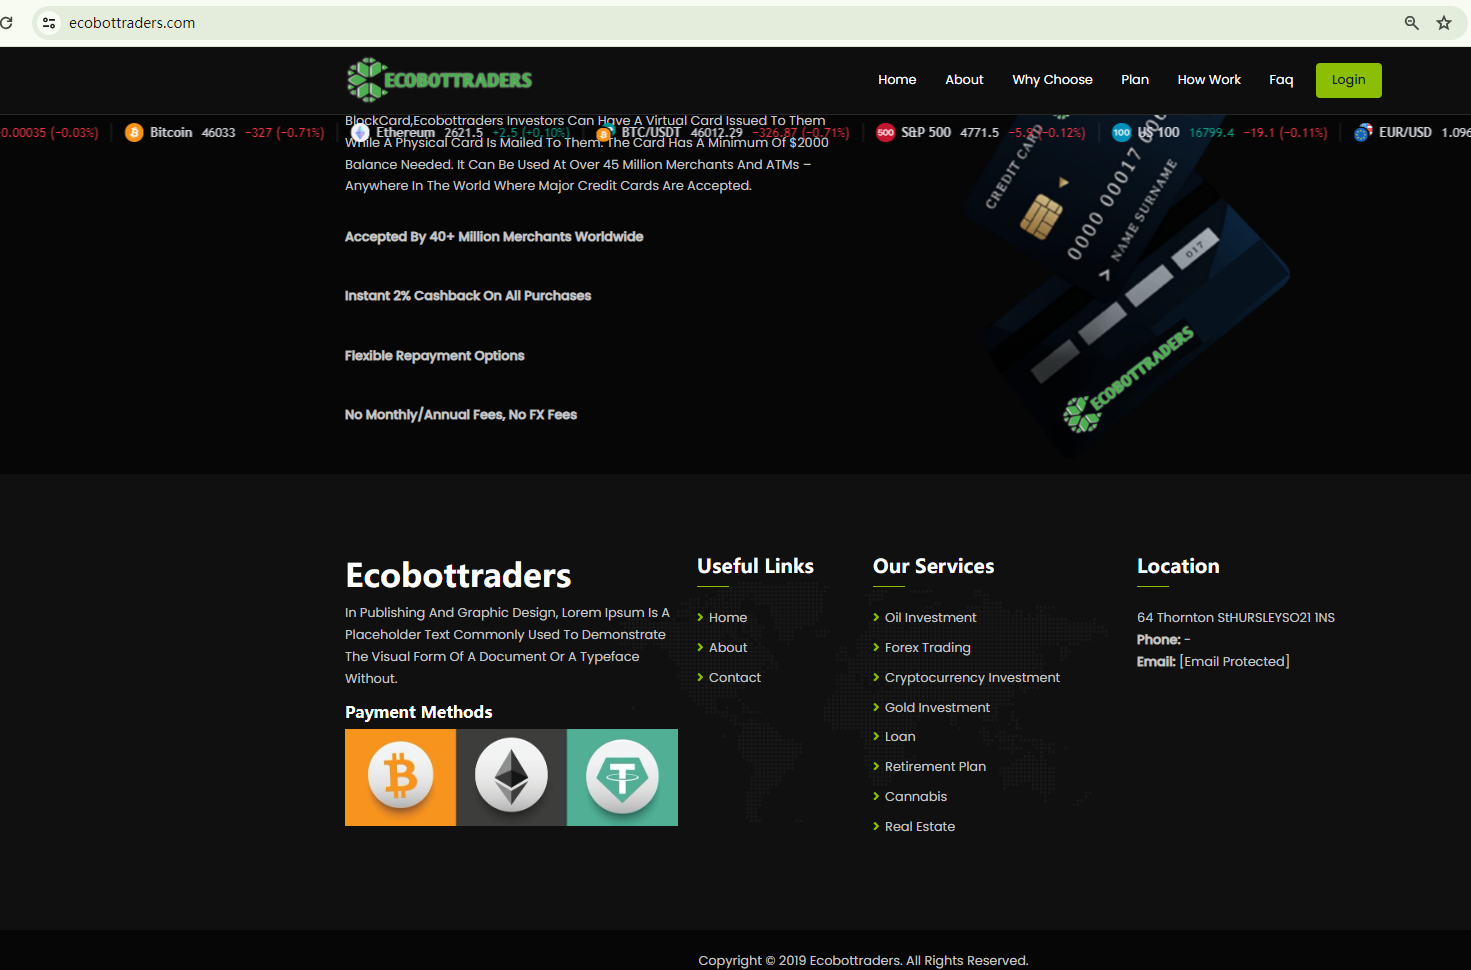1471x970 pixels.
Task: Open the Why Choose menu item
Action: coord(1052,80)
